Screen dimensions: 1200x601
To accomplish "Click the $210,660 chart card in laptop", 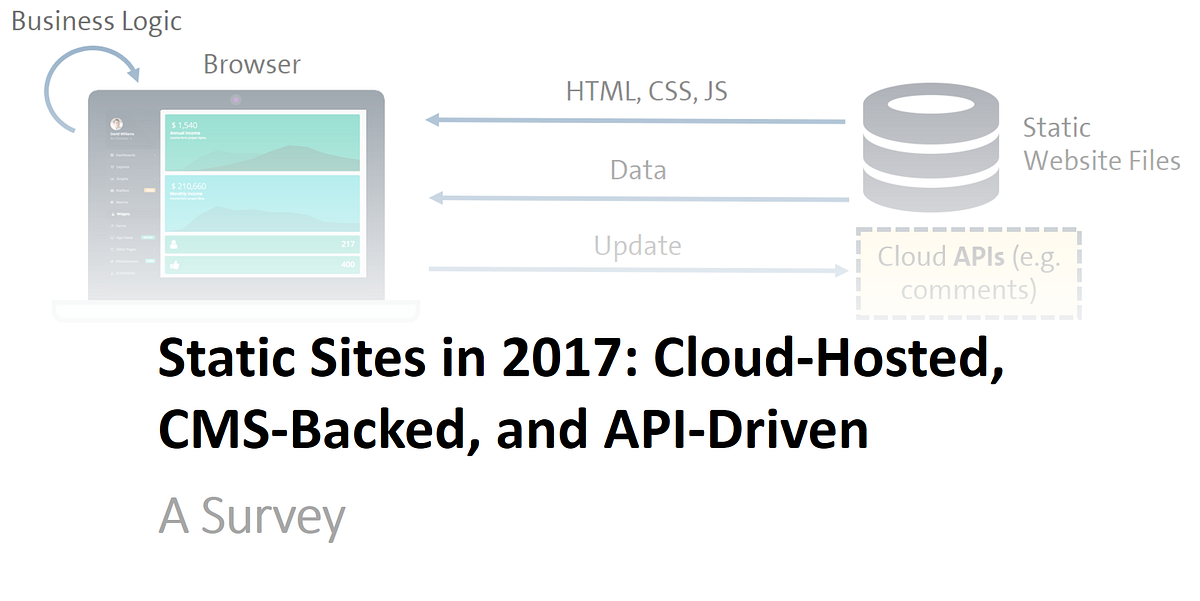I will 262,203.
